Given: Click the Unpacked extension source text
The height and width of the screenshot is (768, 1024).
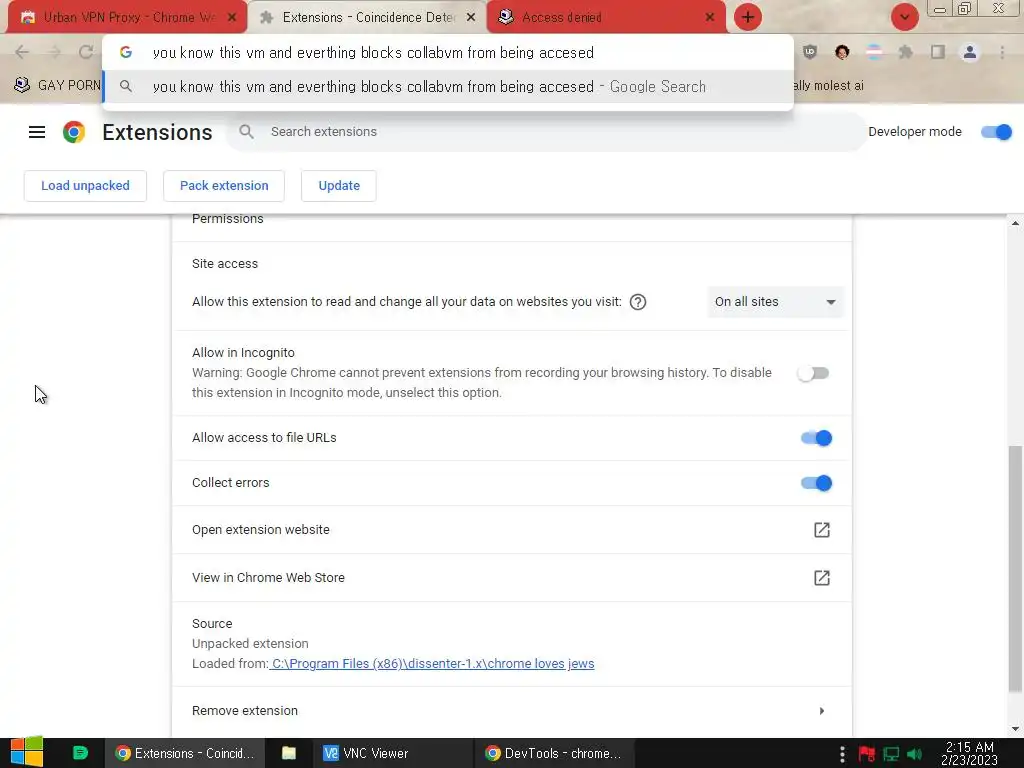Looking at the screenshot, I should coord(250,643).
